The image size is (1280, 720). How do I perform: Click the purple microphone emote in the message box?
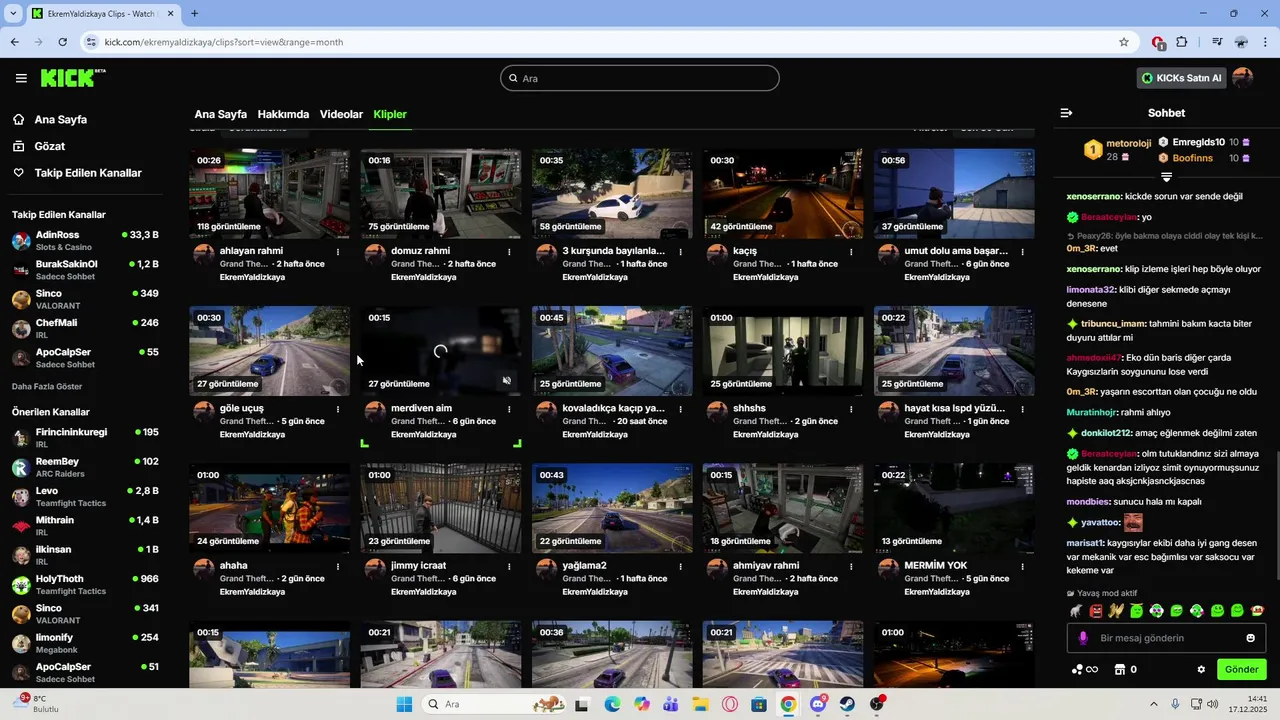coord(1083,638)
